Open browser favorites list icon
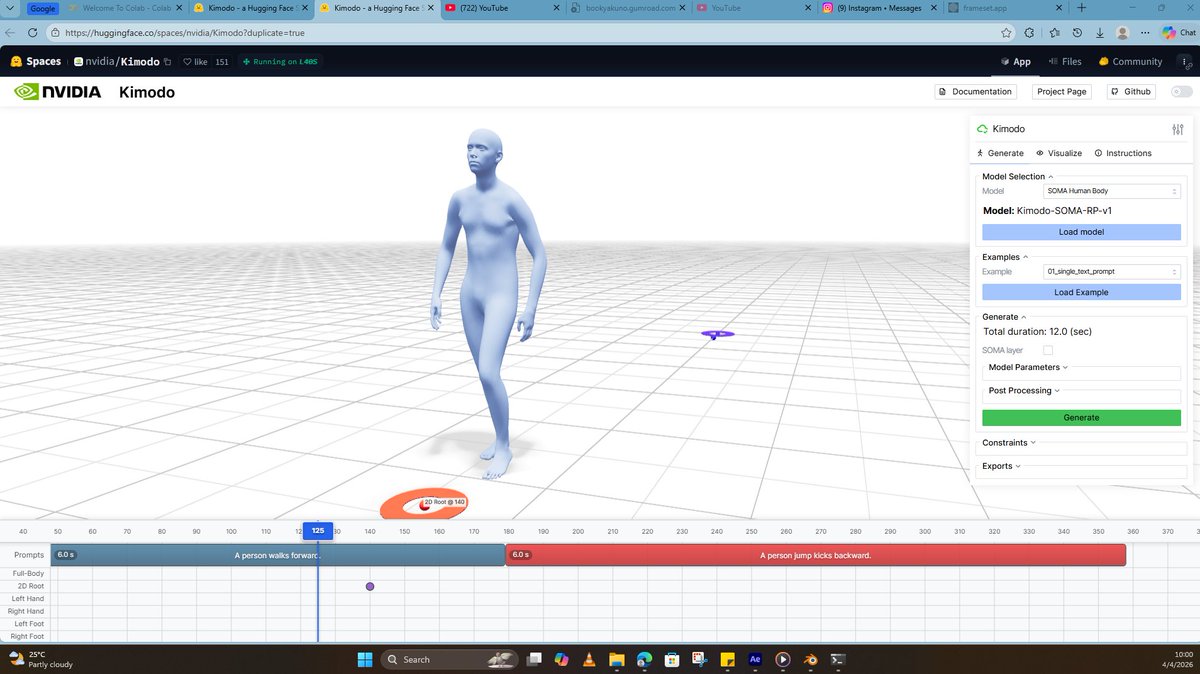The width and height of the screenshot is (1200, 674). coord(1053,32)
